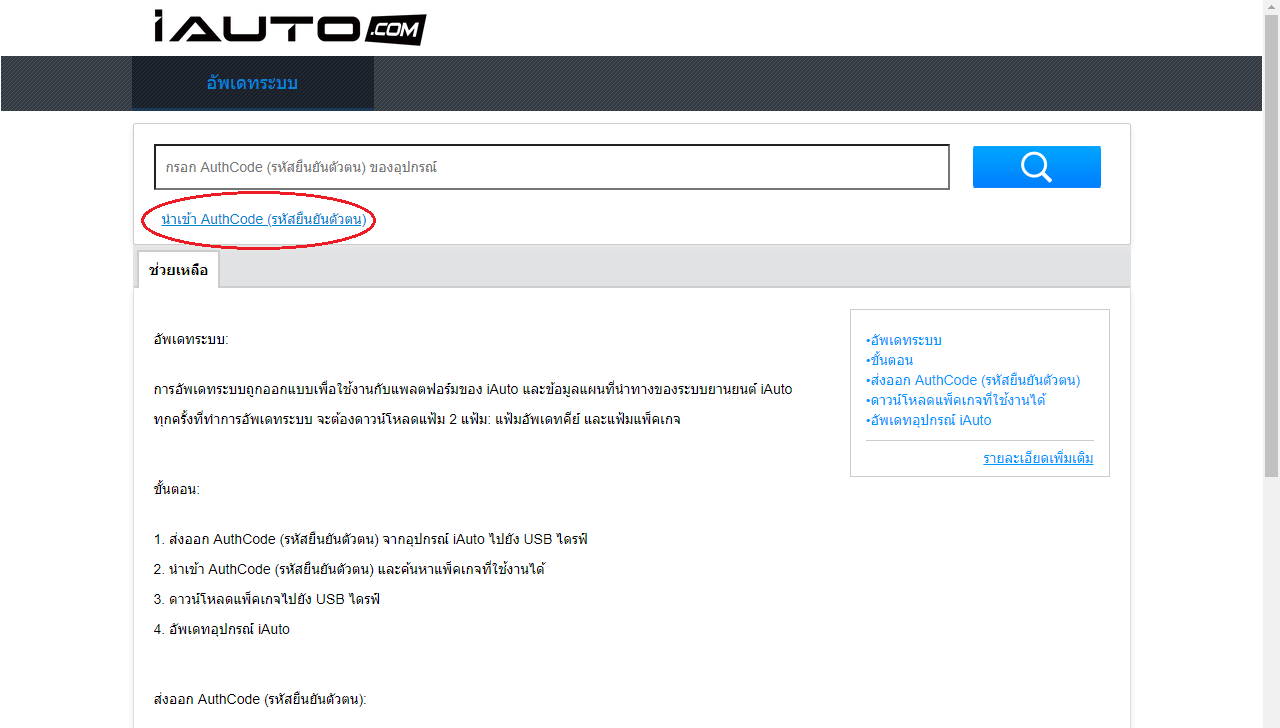The width and height of the screenshot is (1280, 728).
Task: Submit the AuthCode search with the magnifier button
Action: point(1036,166)
